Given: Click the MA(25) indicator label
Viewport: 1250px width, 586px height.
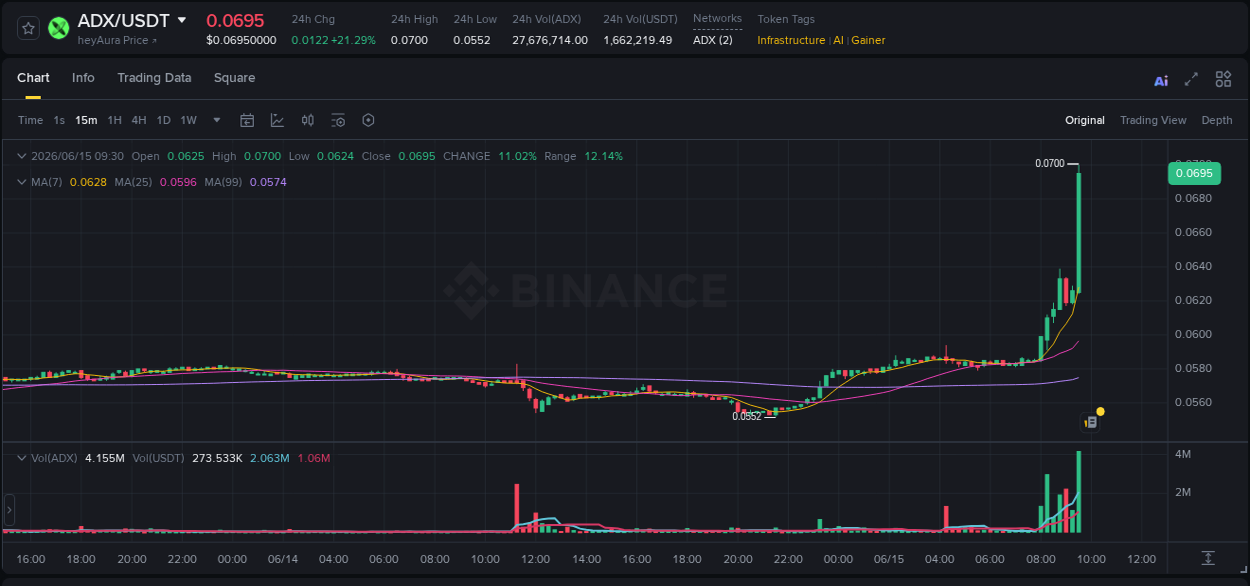Looking at the screenshot, I should (133, 182).
